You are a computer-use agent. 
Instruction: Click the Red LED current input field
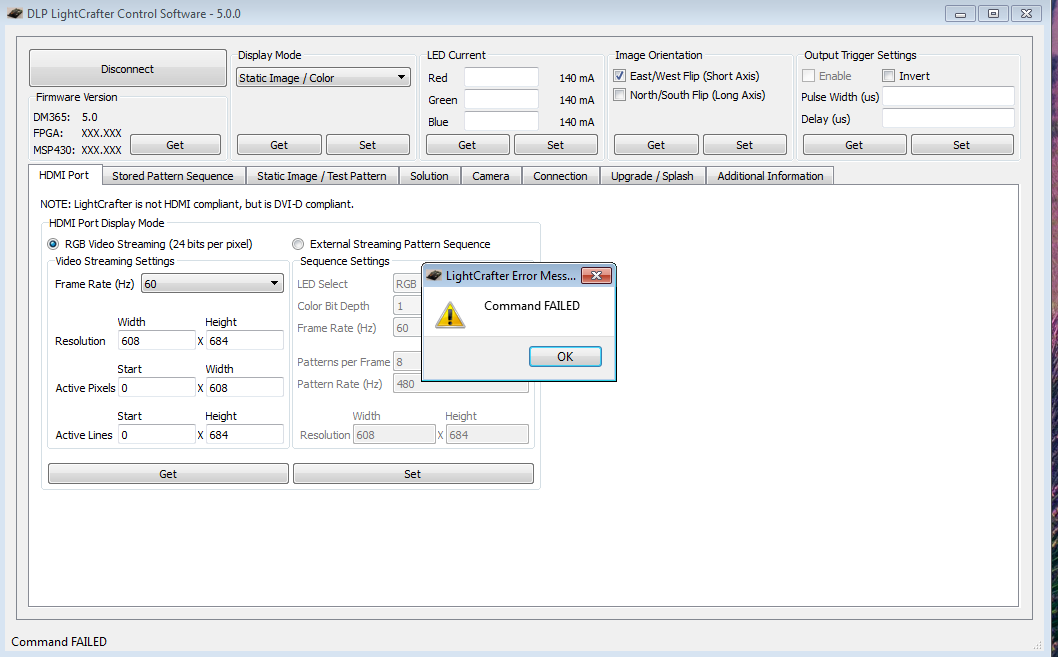click(501, 78)
